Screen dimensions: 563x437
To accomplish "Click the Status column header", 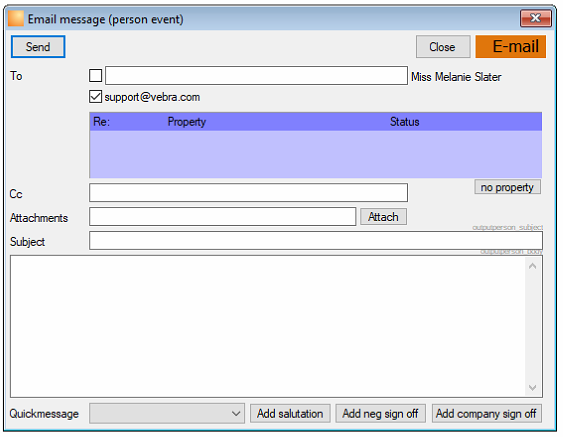I will tap(405, 122).
